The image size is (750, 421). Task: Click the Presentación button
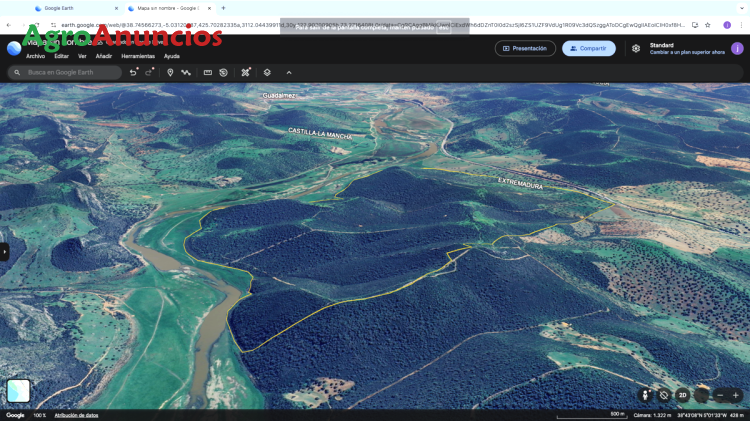[x=525, y=48]
